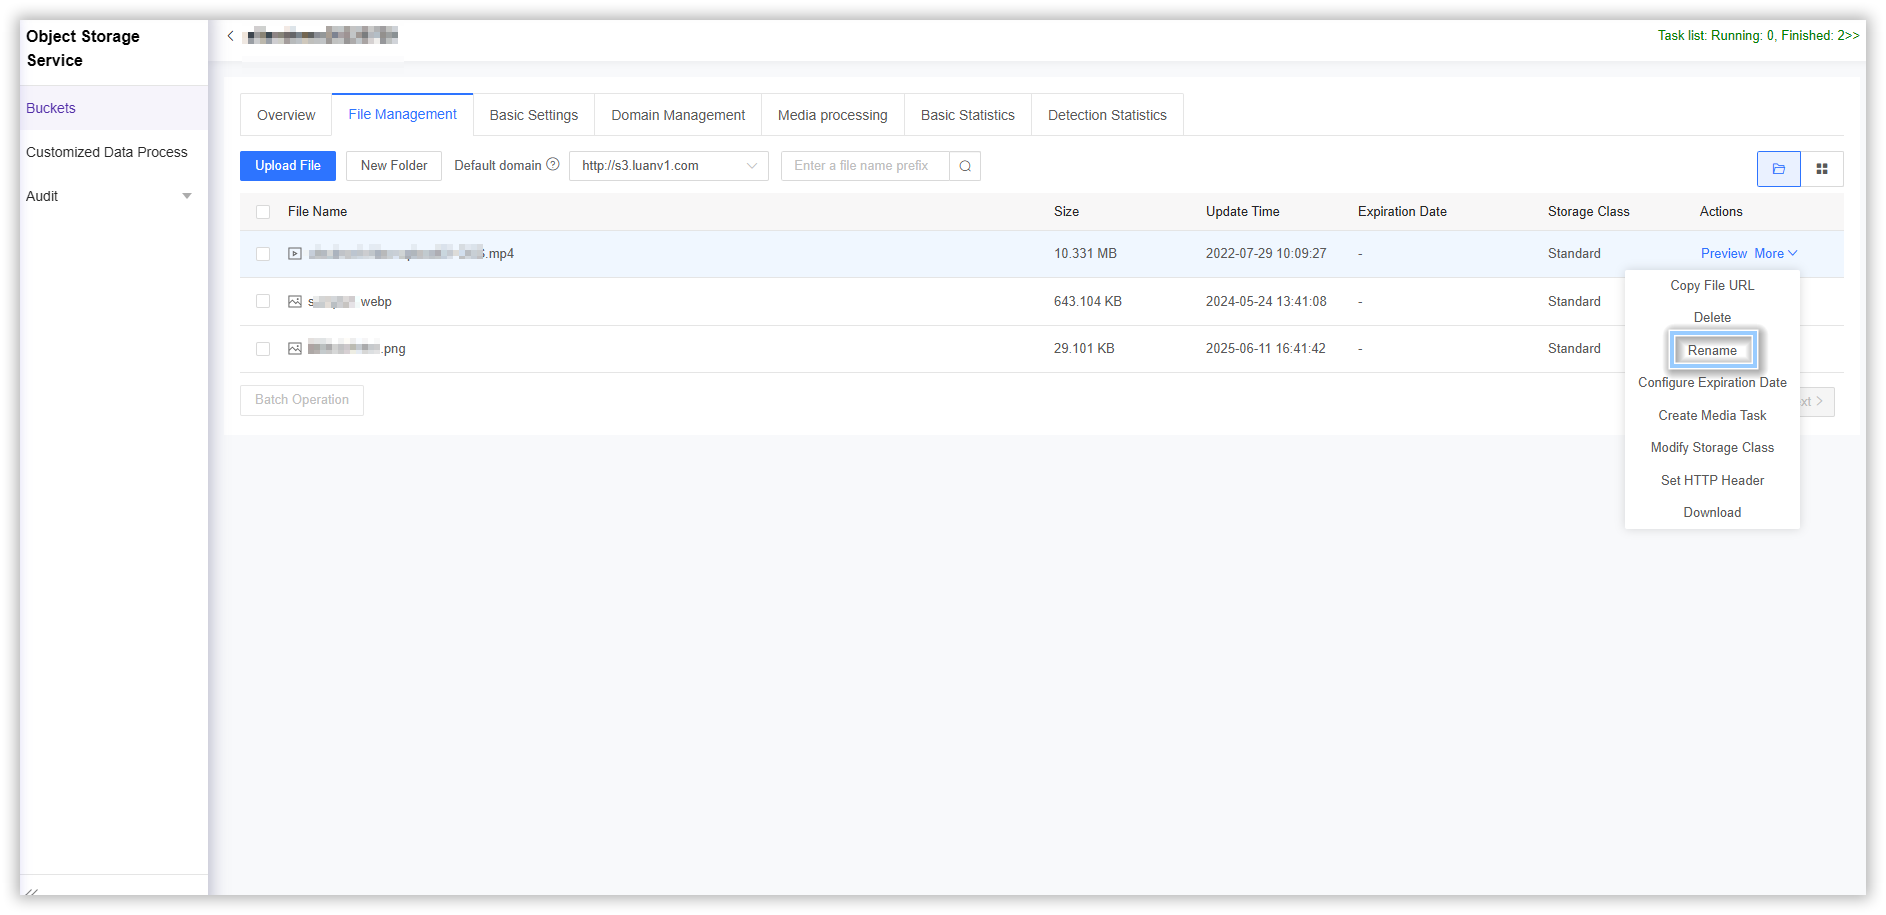Select Download from the context menu
1886x915 pixels.
tap(1712, 512)
